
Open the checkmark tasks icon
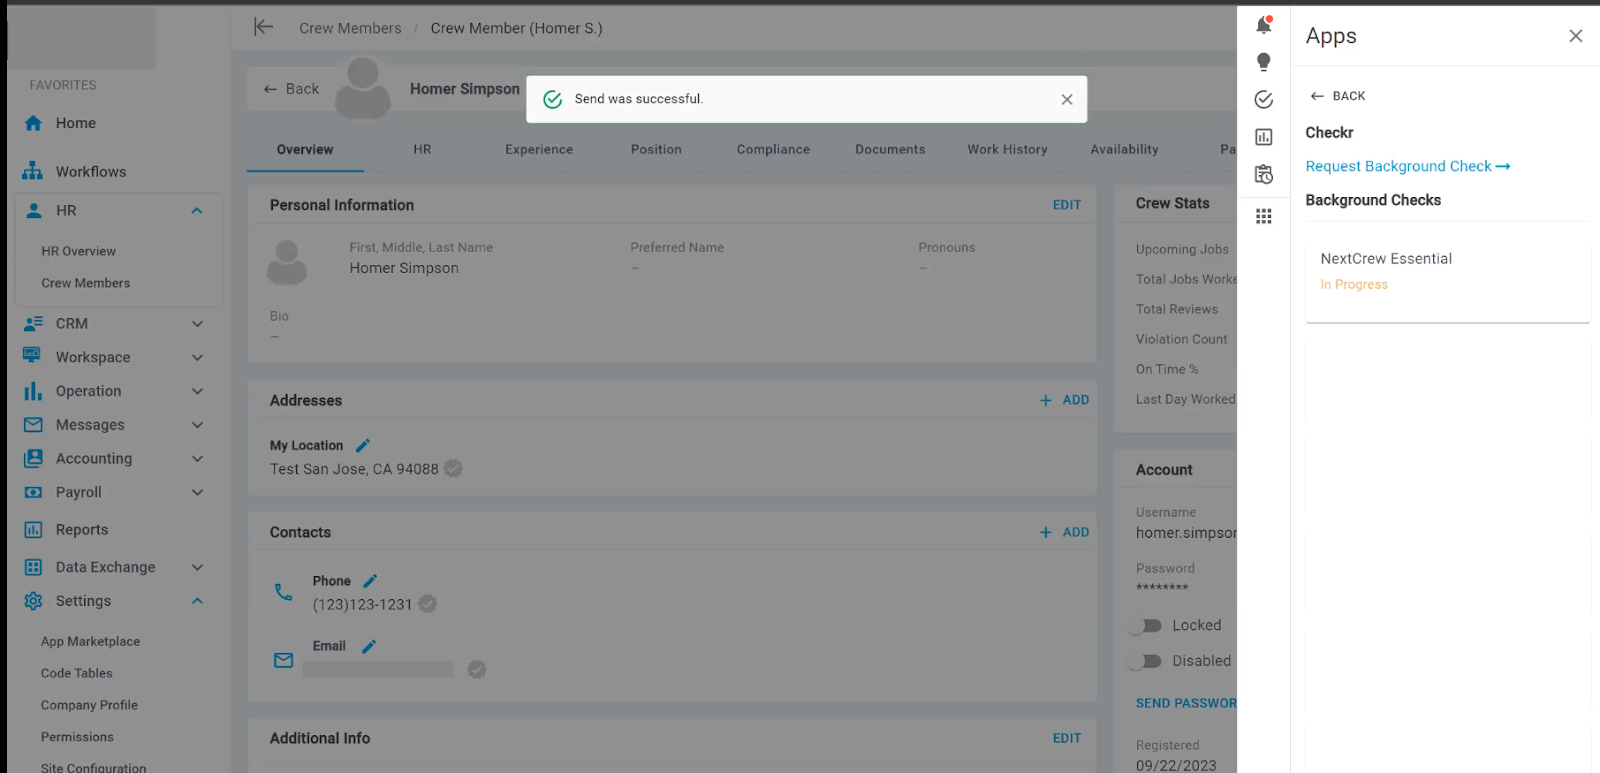(x=1264, y=99)
